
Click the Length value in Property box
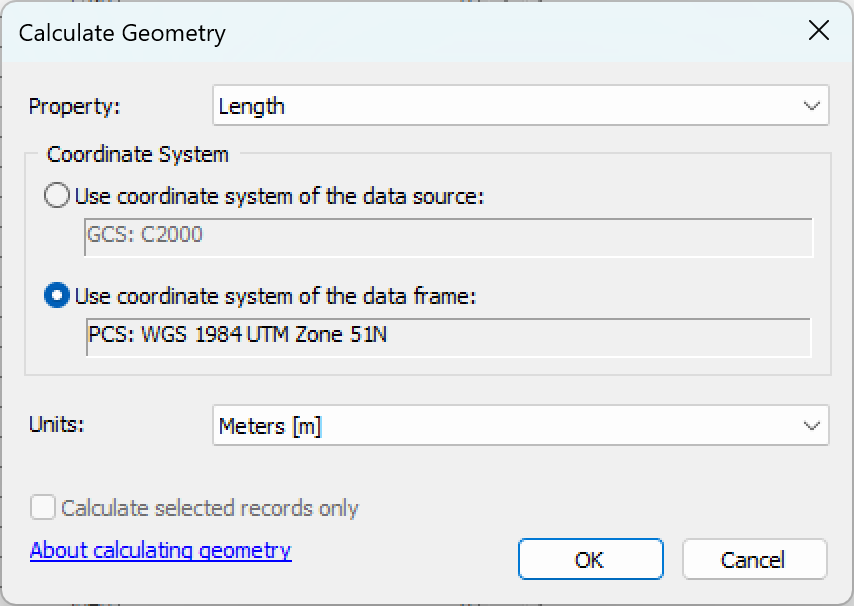point(251,106)
